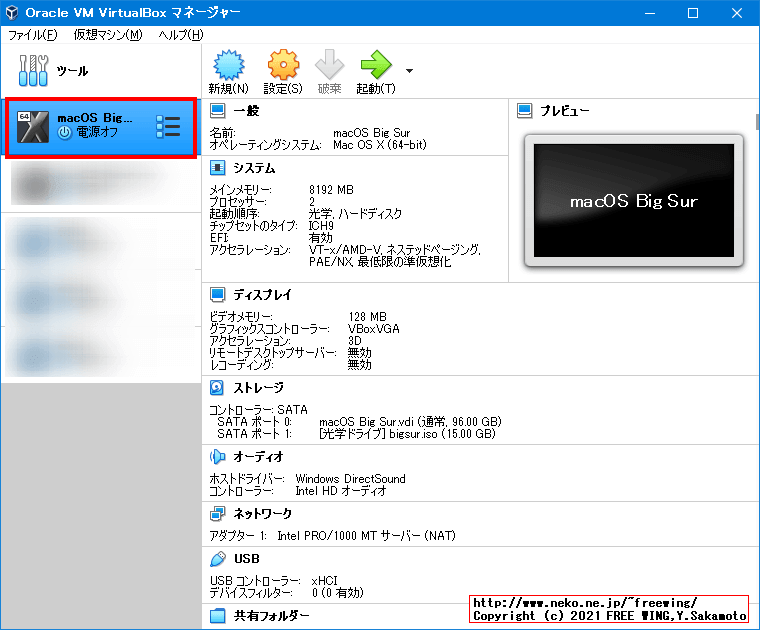
Task: Click the VirtualBox cube icon in title bar
Action: (x=12, y=13)
